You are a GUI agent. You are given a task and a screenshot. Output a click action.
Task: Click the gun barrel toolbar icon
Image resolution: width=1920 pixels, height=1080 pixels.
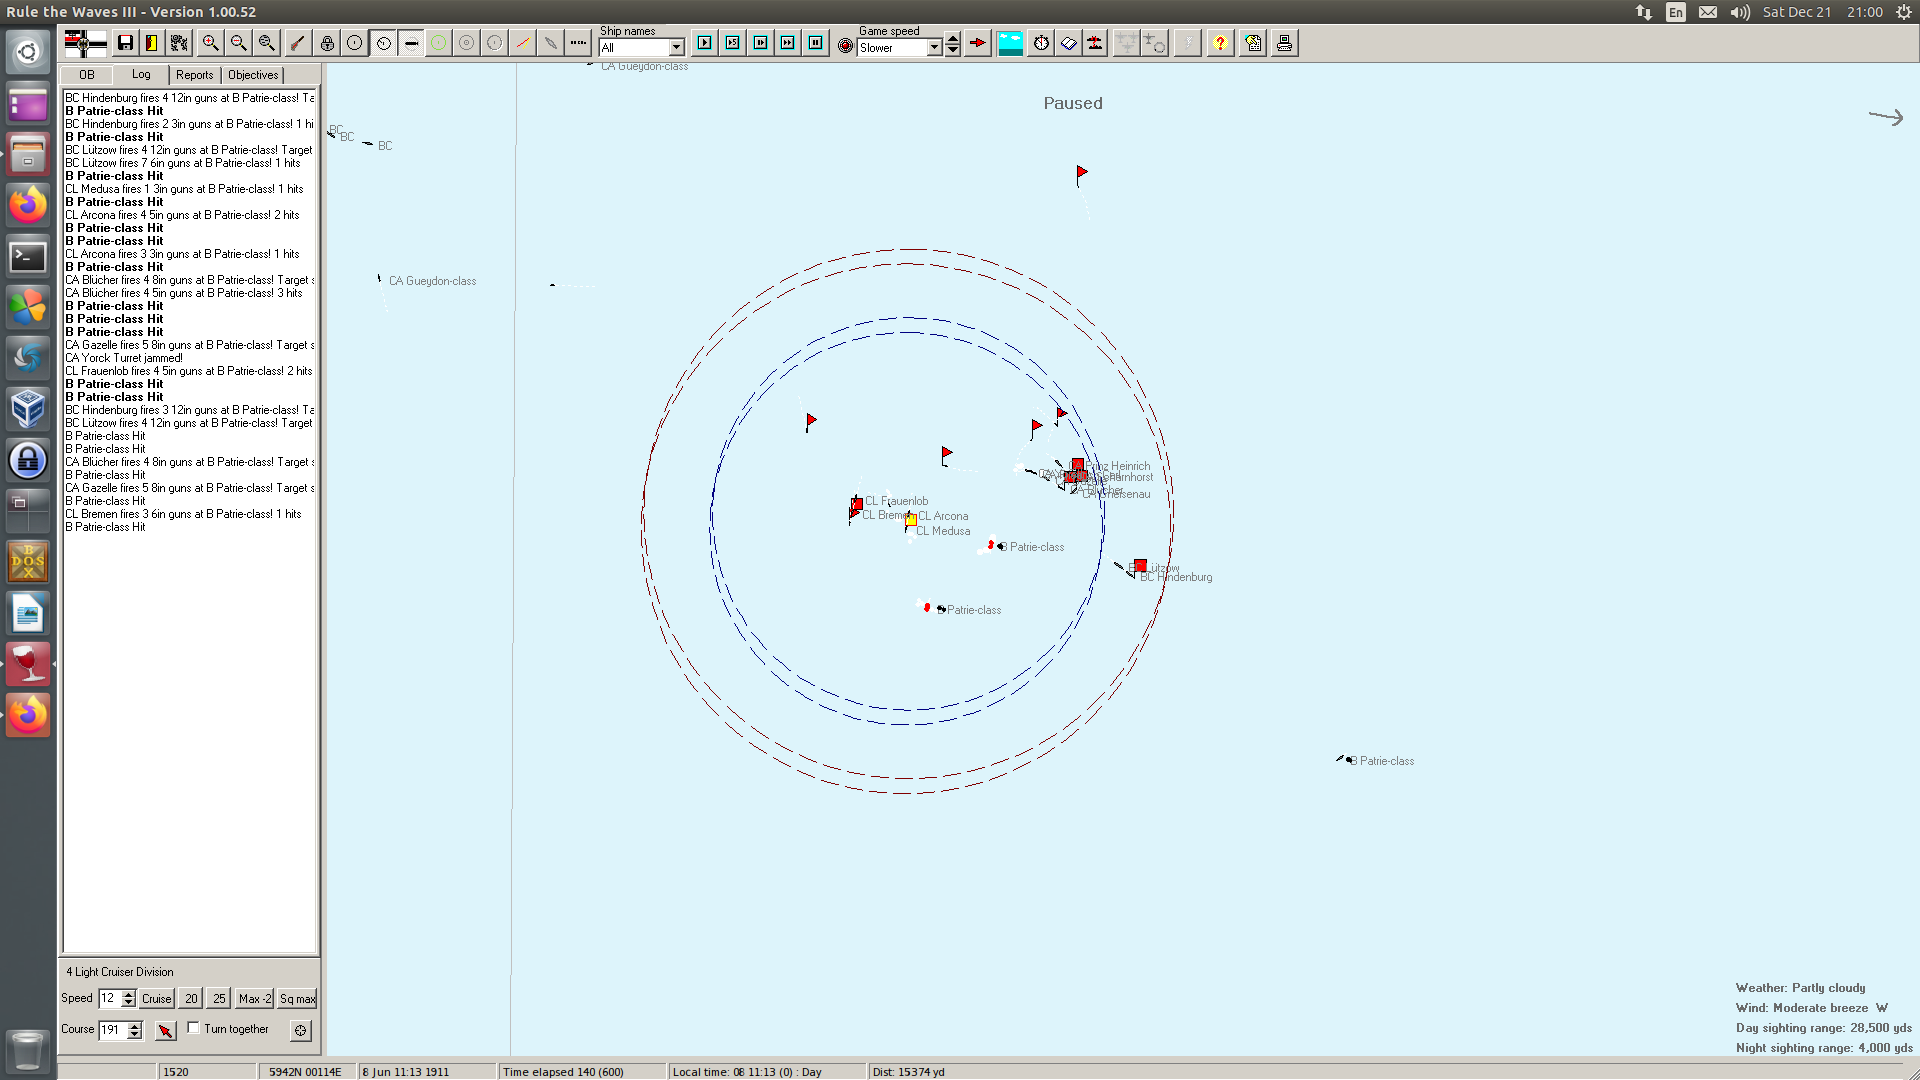(298, 43)
